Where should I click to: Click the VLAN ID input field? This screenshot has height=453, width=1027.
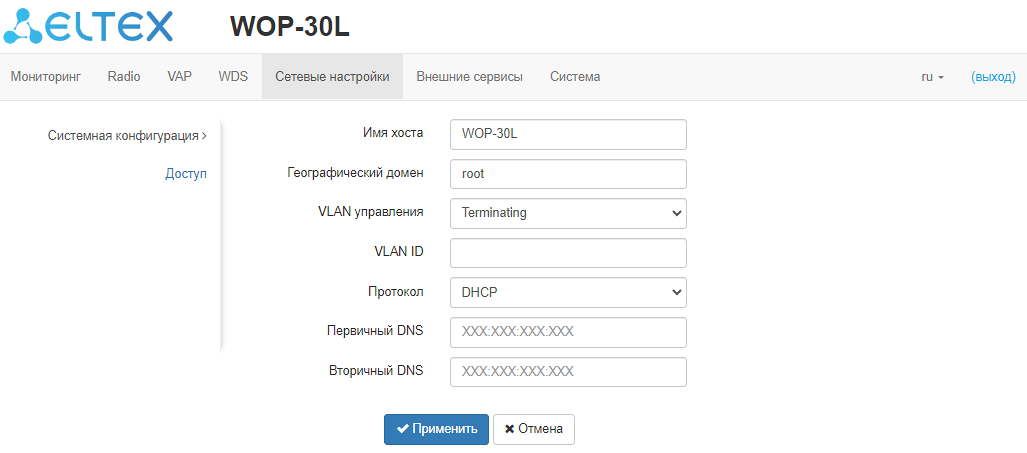coord(568,253)
